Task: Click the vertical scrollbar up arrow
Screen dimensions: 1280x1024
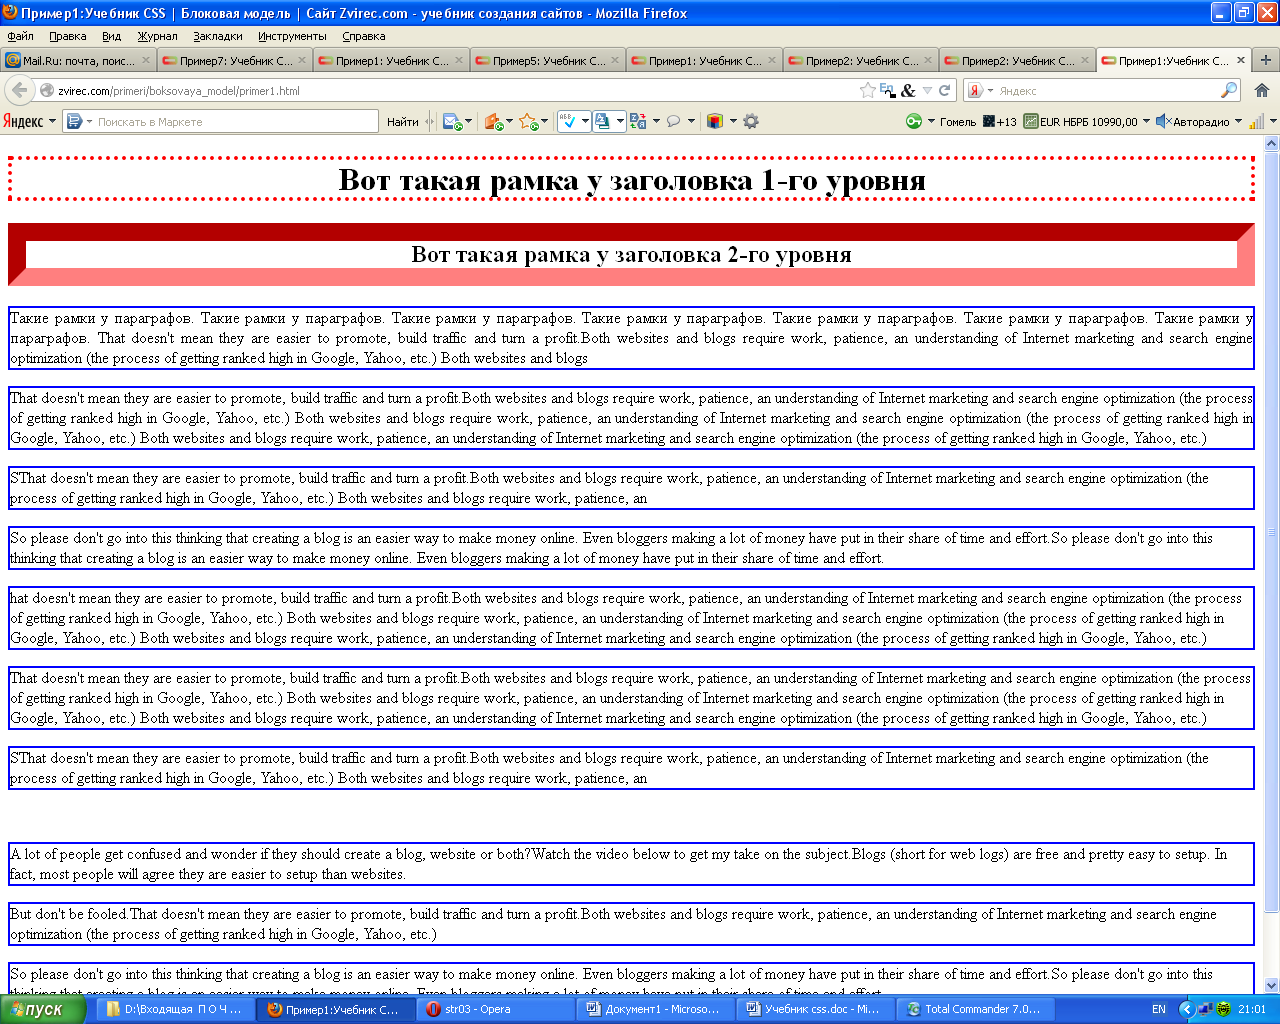Action: [1272, 143]
